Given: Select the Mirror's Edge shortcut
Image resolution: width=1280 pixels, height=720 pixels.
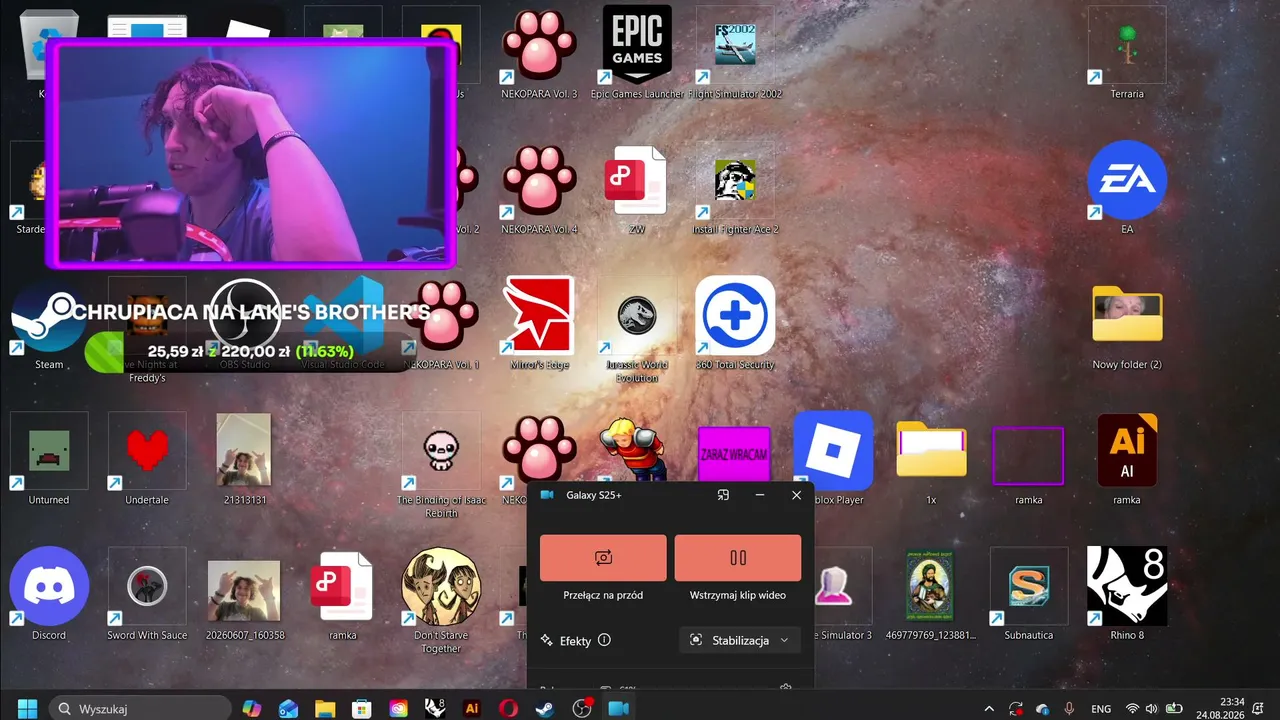Looking at the screenshot, I should (539, 324).
